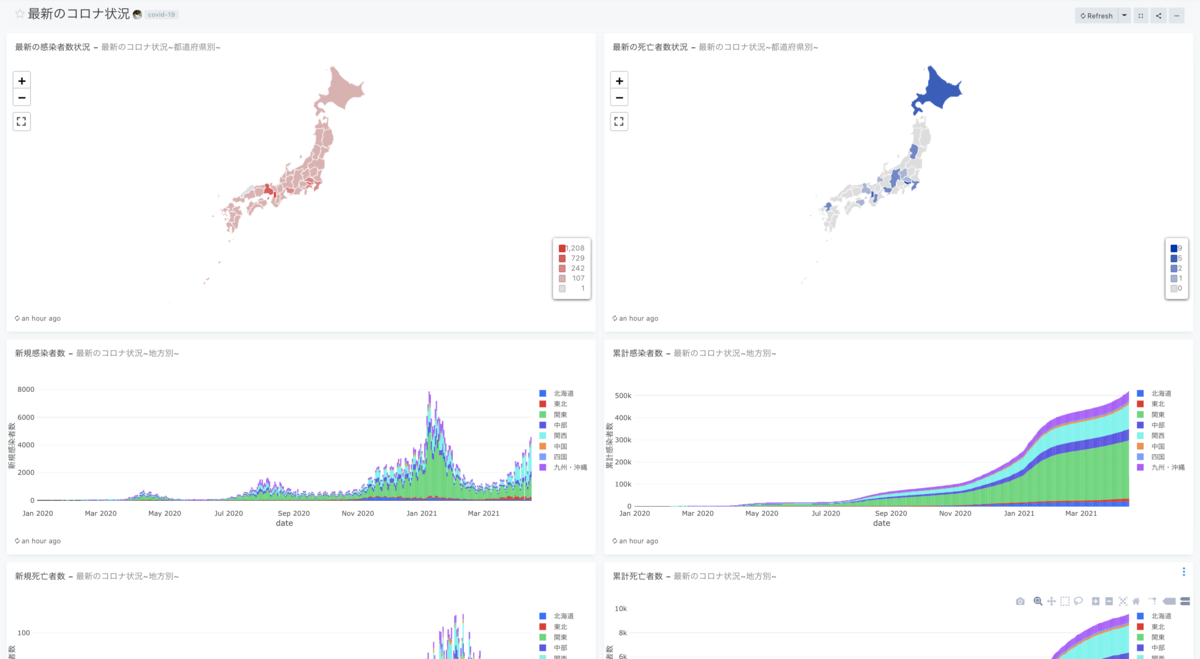Open query link beside 新規死亡者数 title
The height and width of the screenshot is (659, 1200).
(127, 576)
